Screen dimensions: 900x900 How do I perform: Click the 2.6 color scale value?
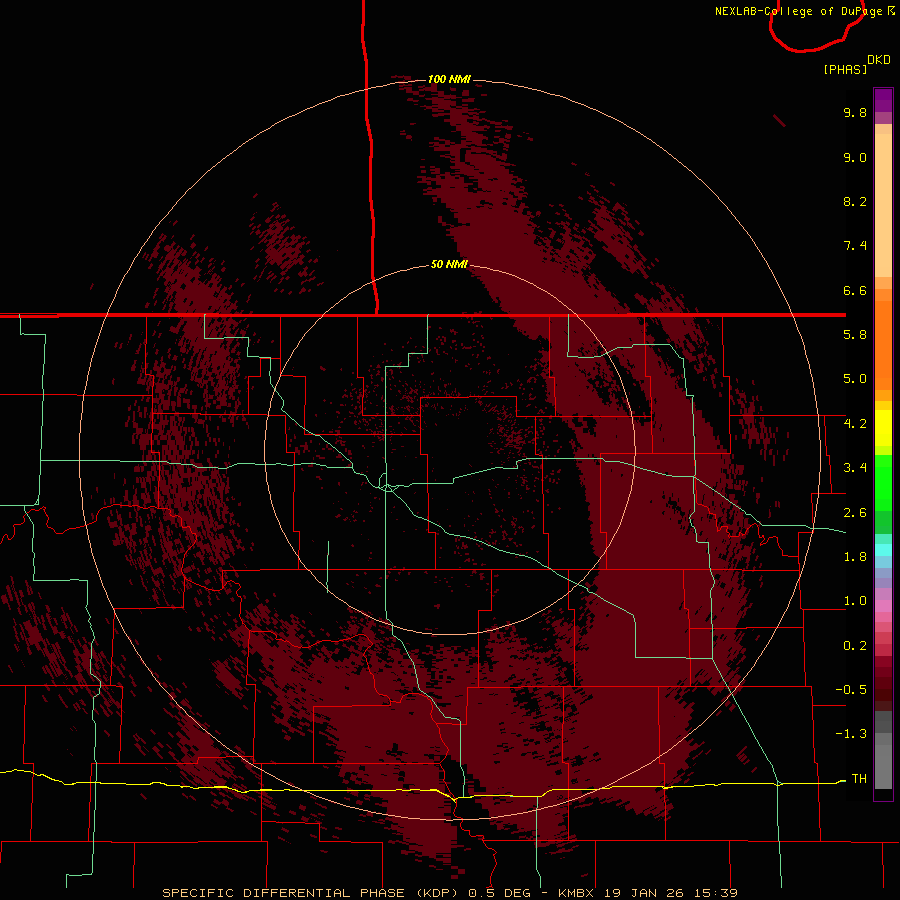click(x=855, y=513)
